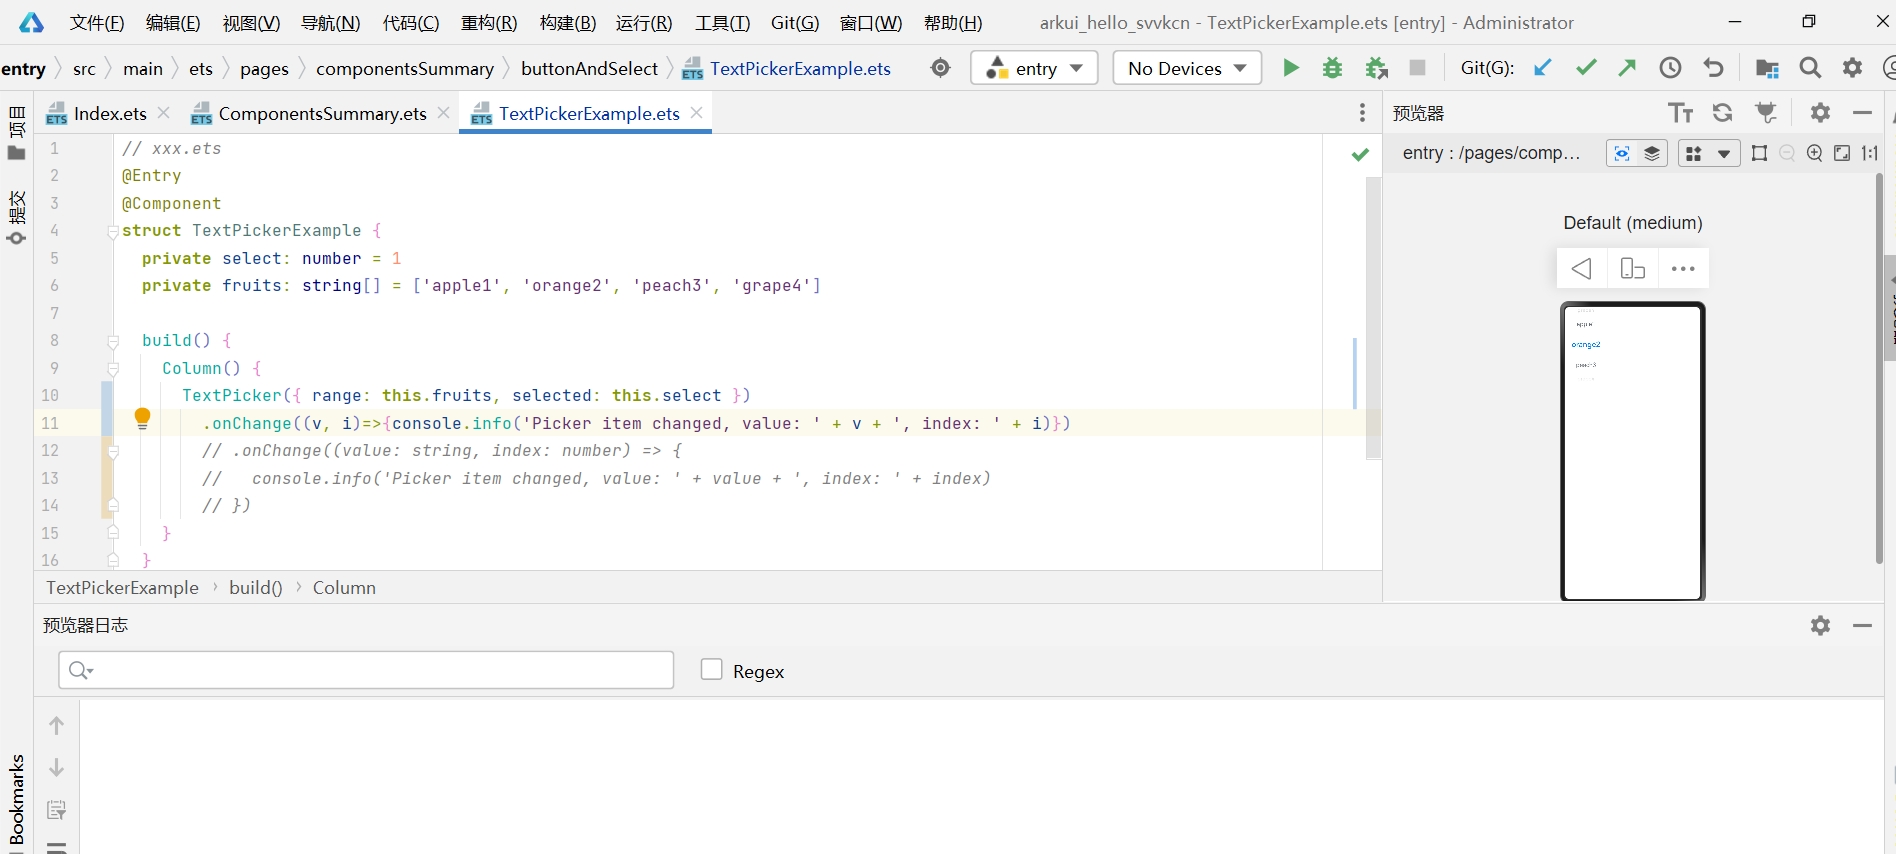This screenshot has width=1896, height=854.
Task: Select build() in the code breadcrumb
Action: click(x=256, y=588)
